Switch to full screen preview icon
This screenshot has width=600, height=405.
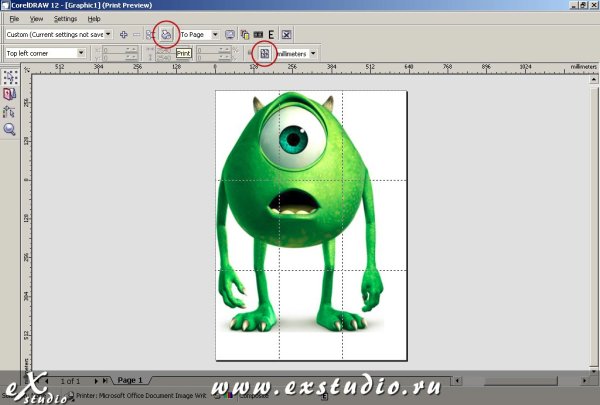[x=230, y=35]
